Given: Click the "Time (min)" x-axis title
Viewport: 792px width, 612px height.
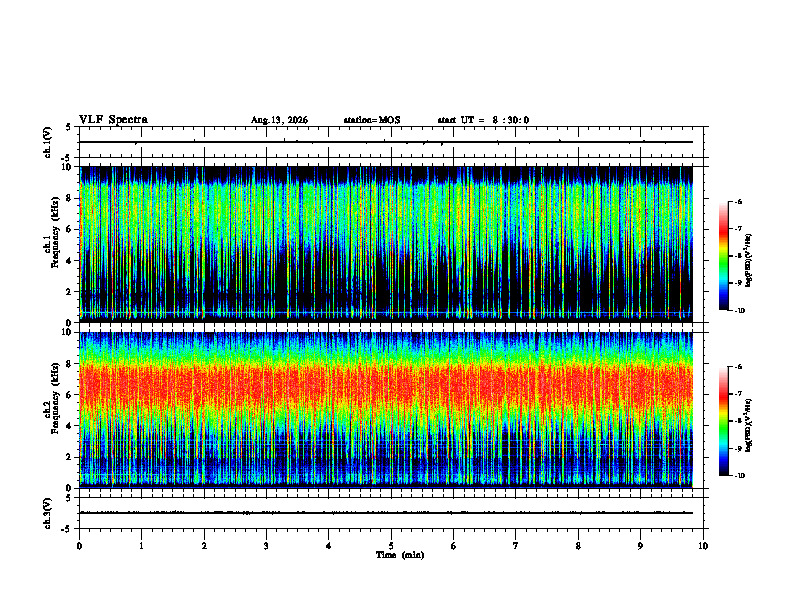Looking at the screenshot, I should coord(400,555).
